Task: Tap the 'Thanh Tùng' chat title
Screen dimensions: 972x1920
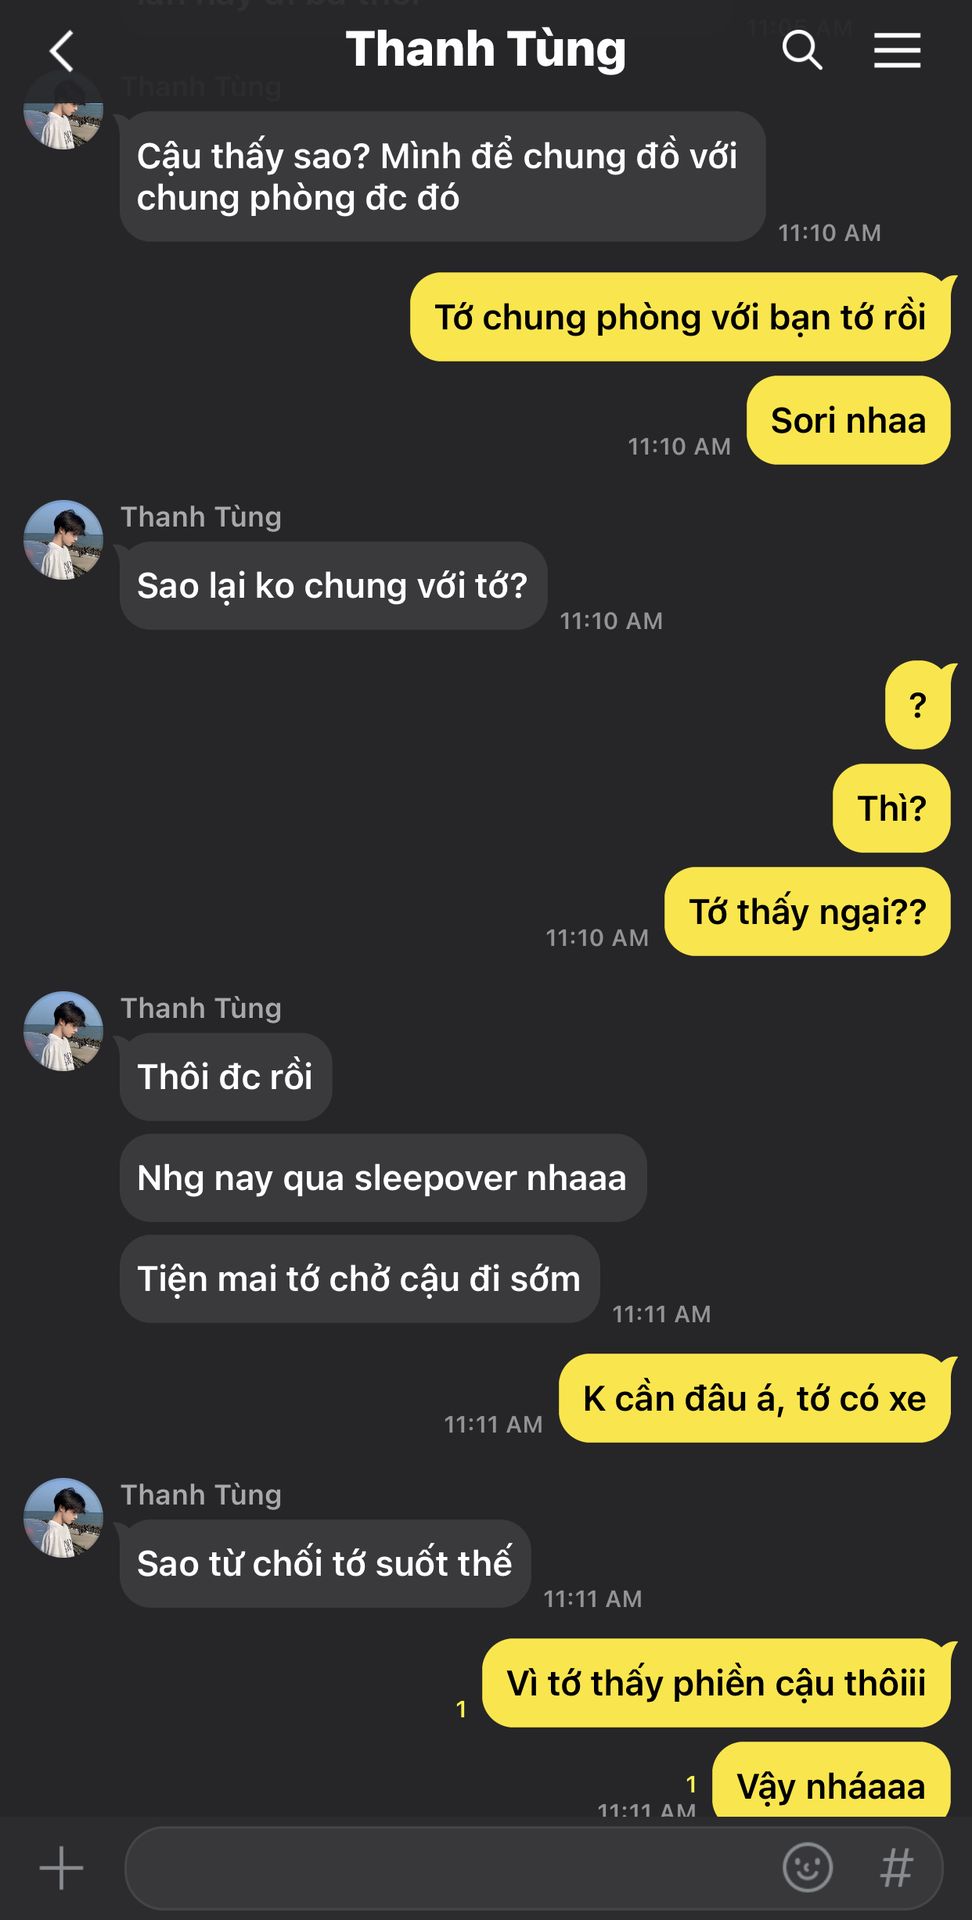Action: 486,50
